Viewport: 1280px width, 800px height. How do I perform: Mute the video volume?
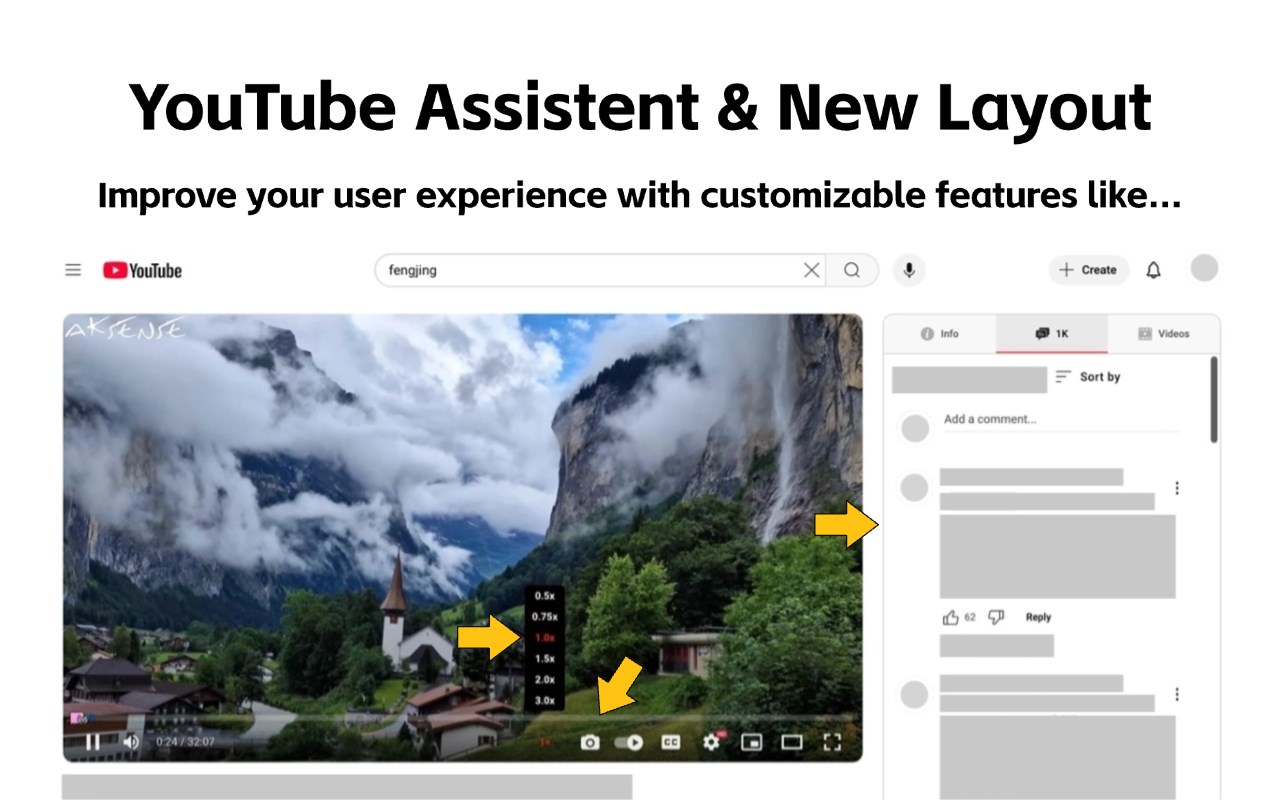(x=130, y=742)
